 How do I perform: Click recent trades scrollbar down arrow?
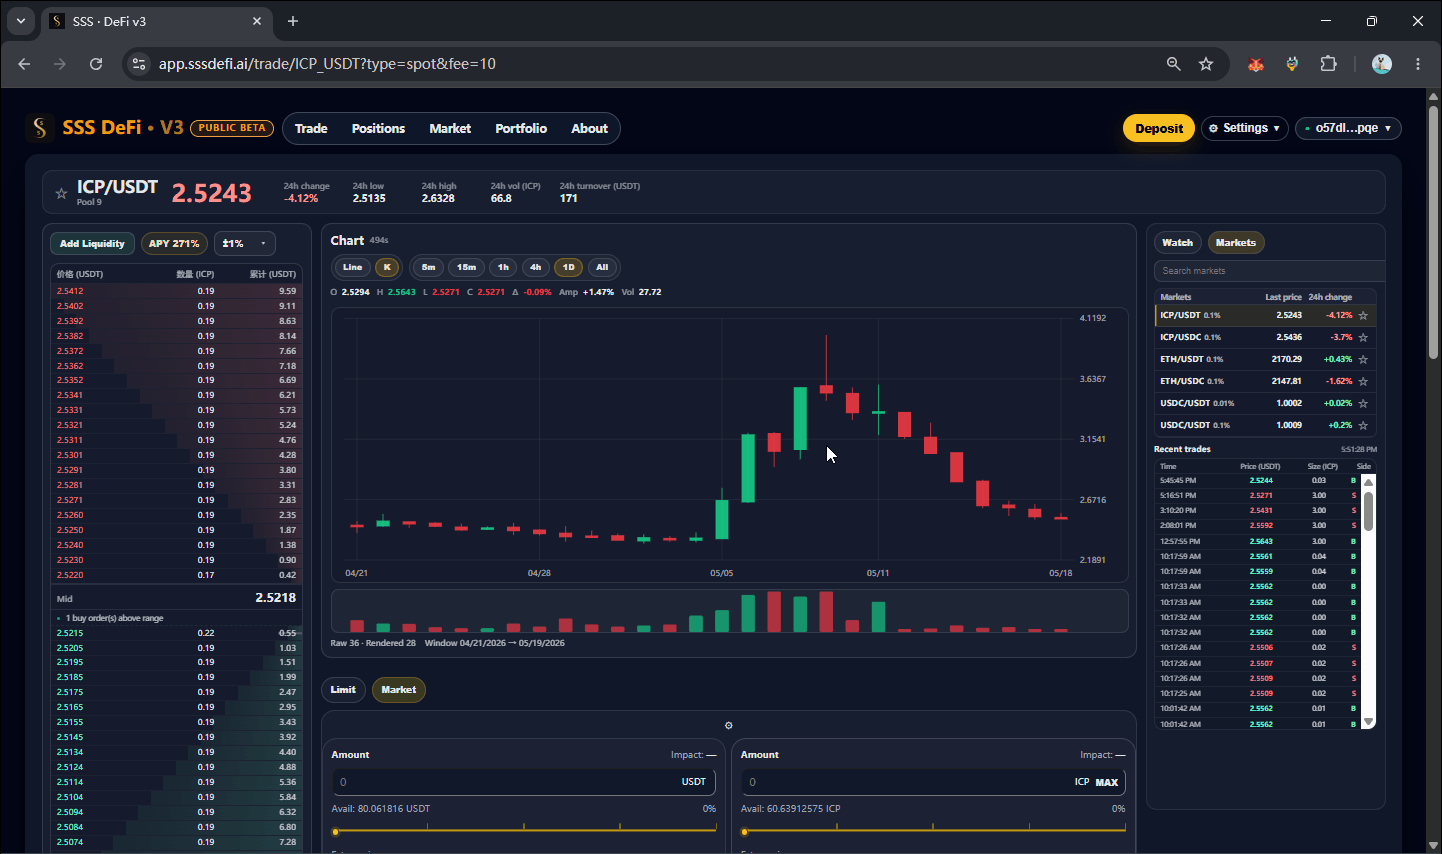1368,722
